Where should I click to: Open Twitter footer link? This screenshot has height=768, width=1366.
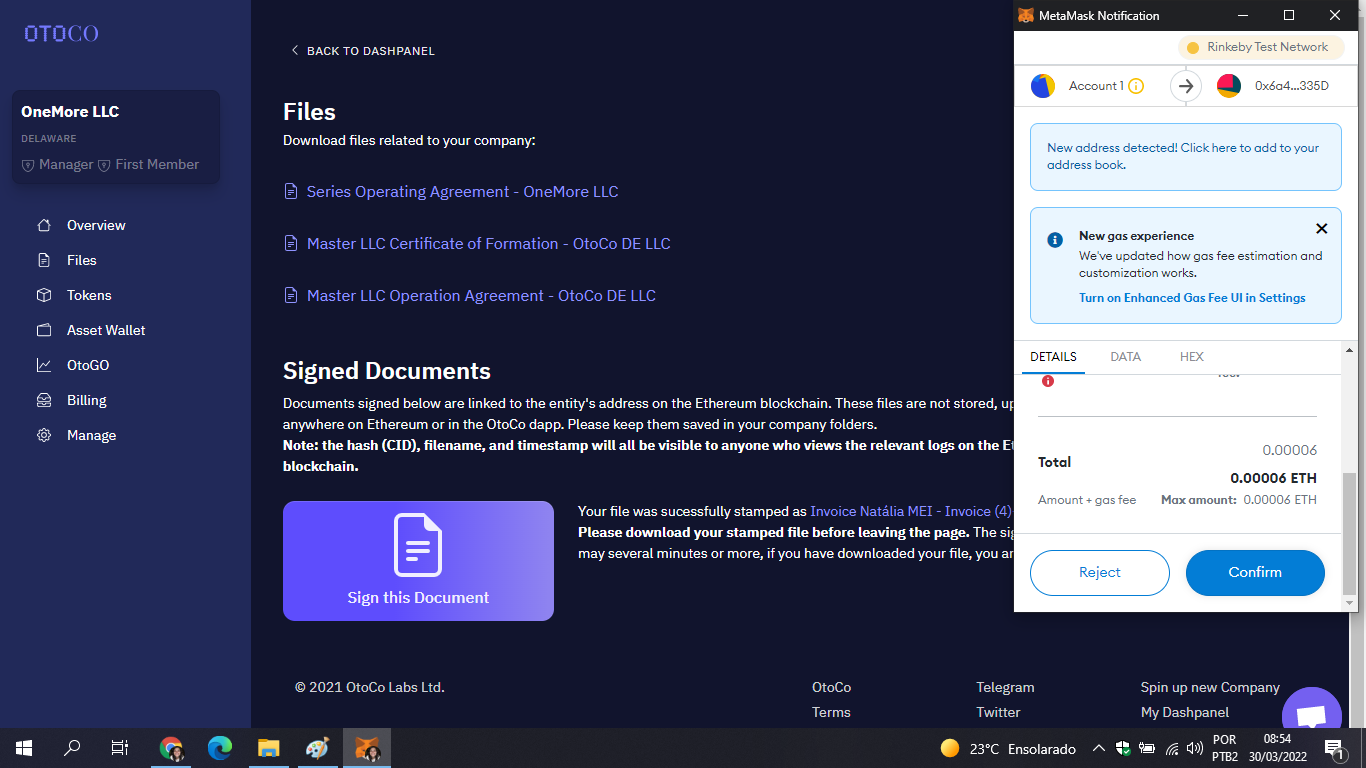[998, 712]
